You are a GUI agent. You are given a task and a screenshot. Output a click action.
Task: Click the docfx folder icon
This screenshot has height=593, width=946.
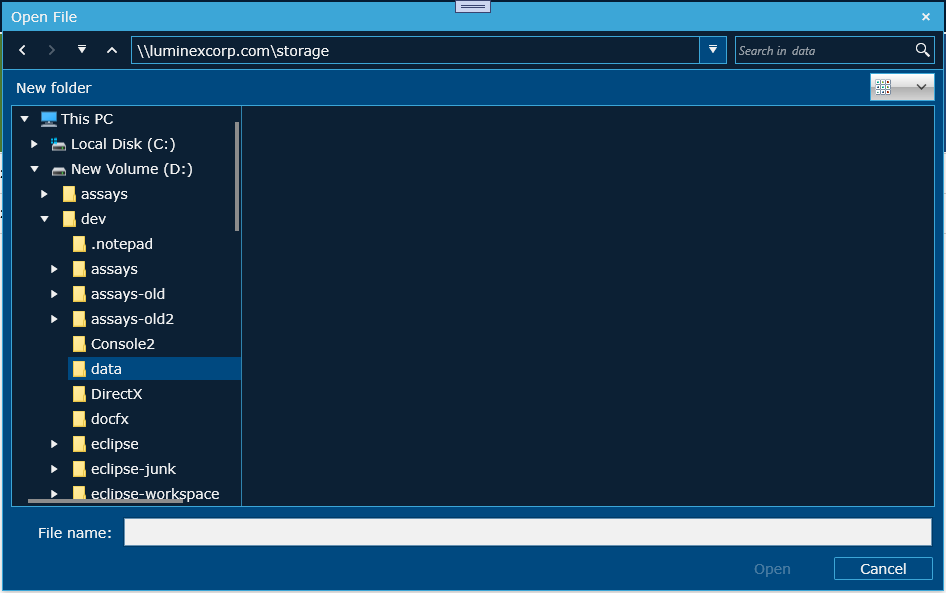(79, 419)
